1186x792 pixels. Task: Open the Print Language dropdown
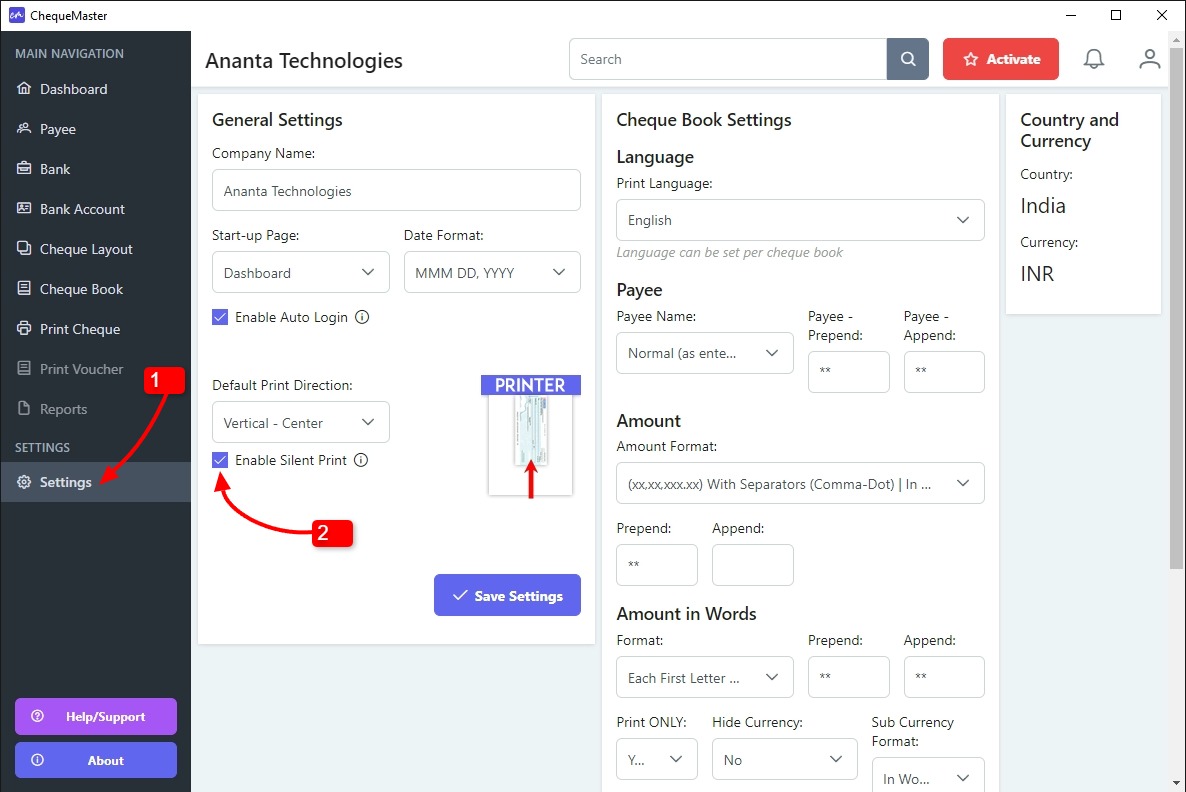[800, 220]
